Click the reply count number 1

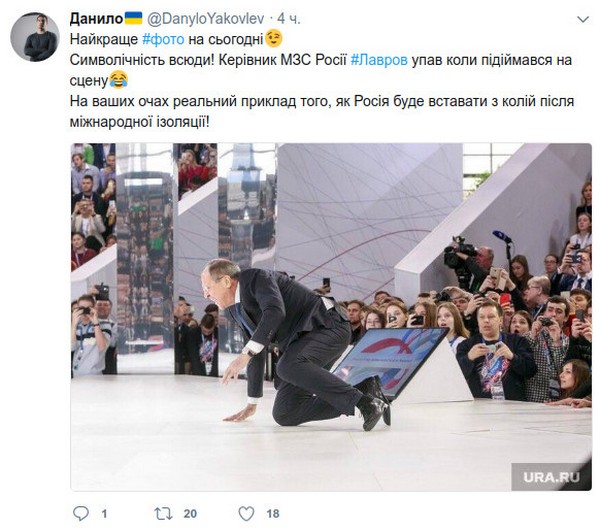point(104,514)
